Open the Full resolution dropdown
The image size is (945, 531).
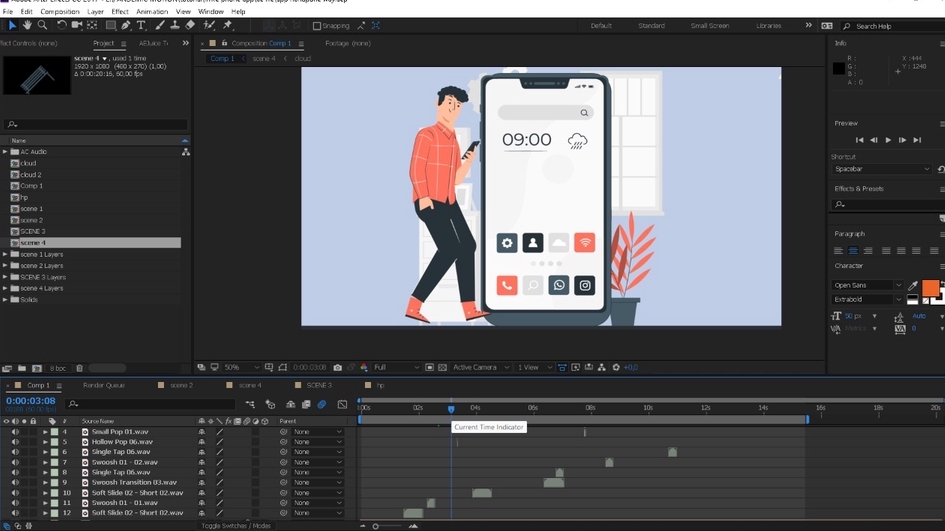point(396,367)
